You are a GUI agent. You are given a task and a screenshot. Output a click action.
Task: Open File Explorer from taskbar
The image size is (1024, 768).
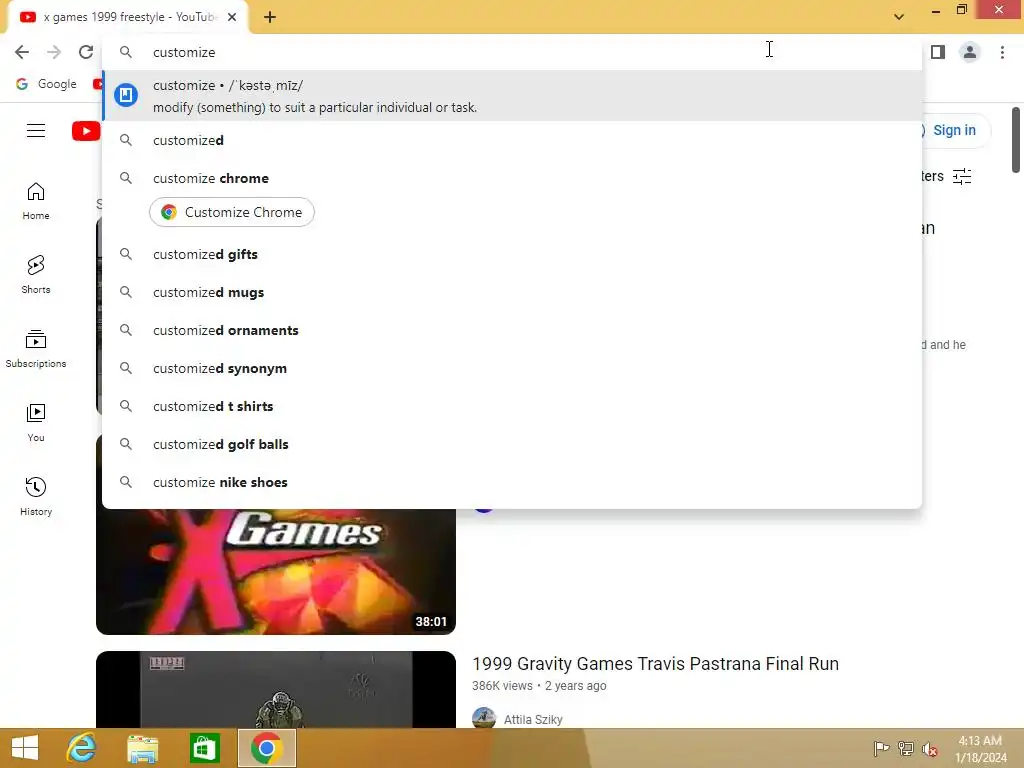[142, 748]
